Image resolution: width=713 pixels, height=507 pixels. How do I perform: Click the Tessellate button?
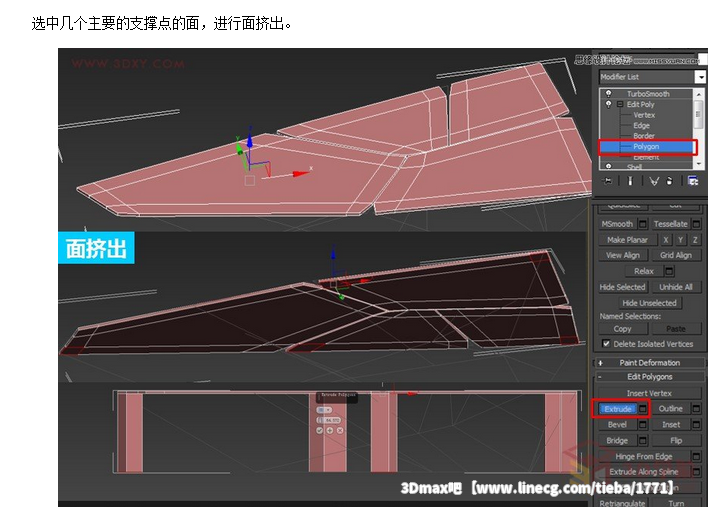[671, 224]
